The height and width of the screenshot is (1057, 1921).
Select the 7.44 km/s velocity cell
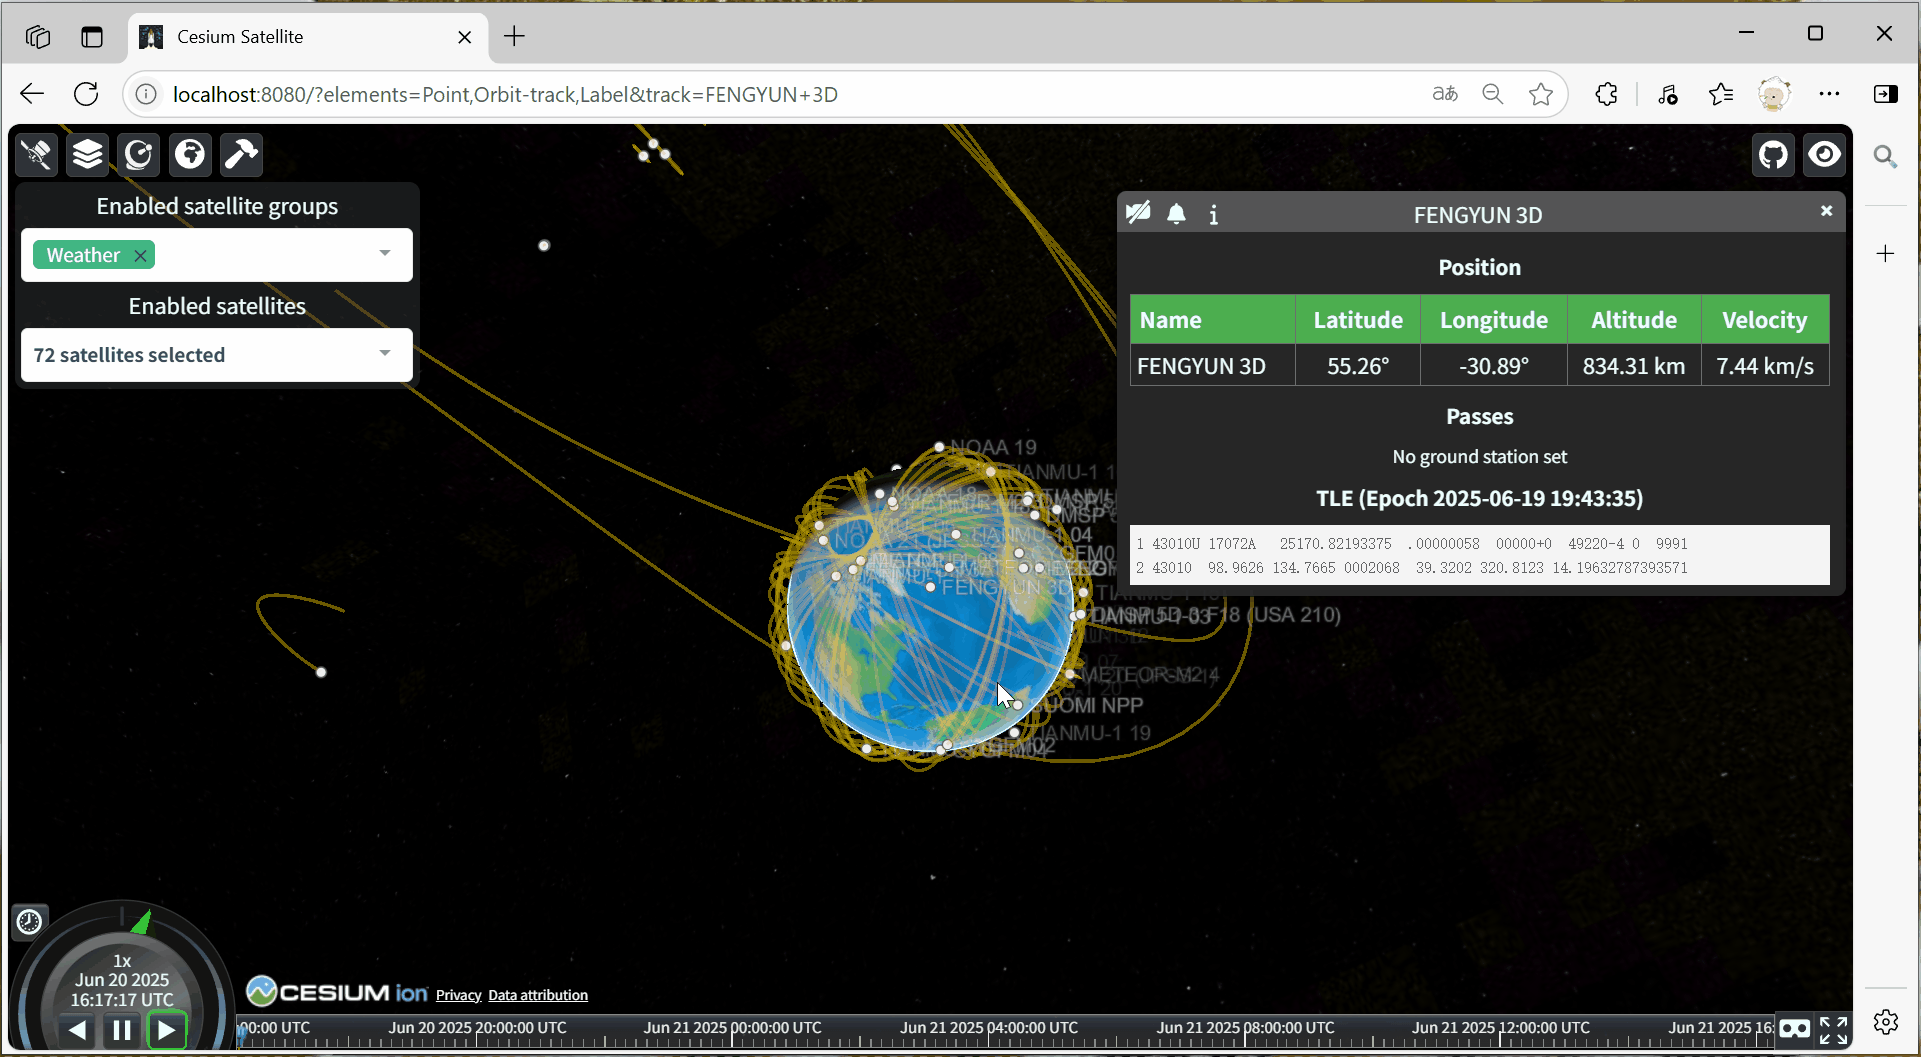click(1765, 366)
